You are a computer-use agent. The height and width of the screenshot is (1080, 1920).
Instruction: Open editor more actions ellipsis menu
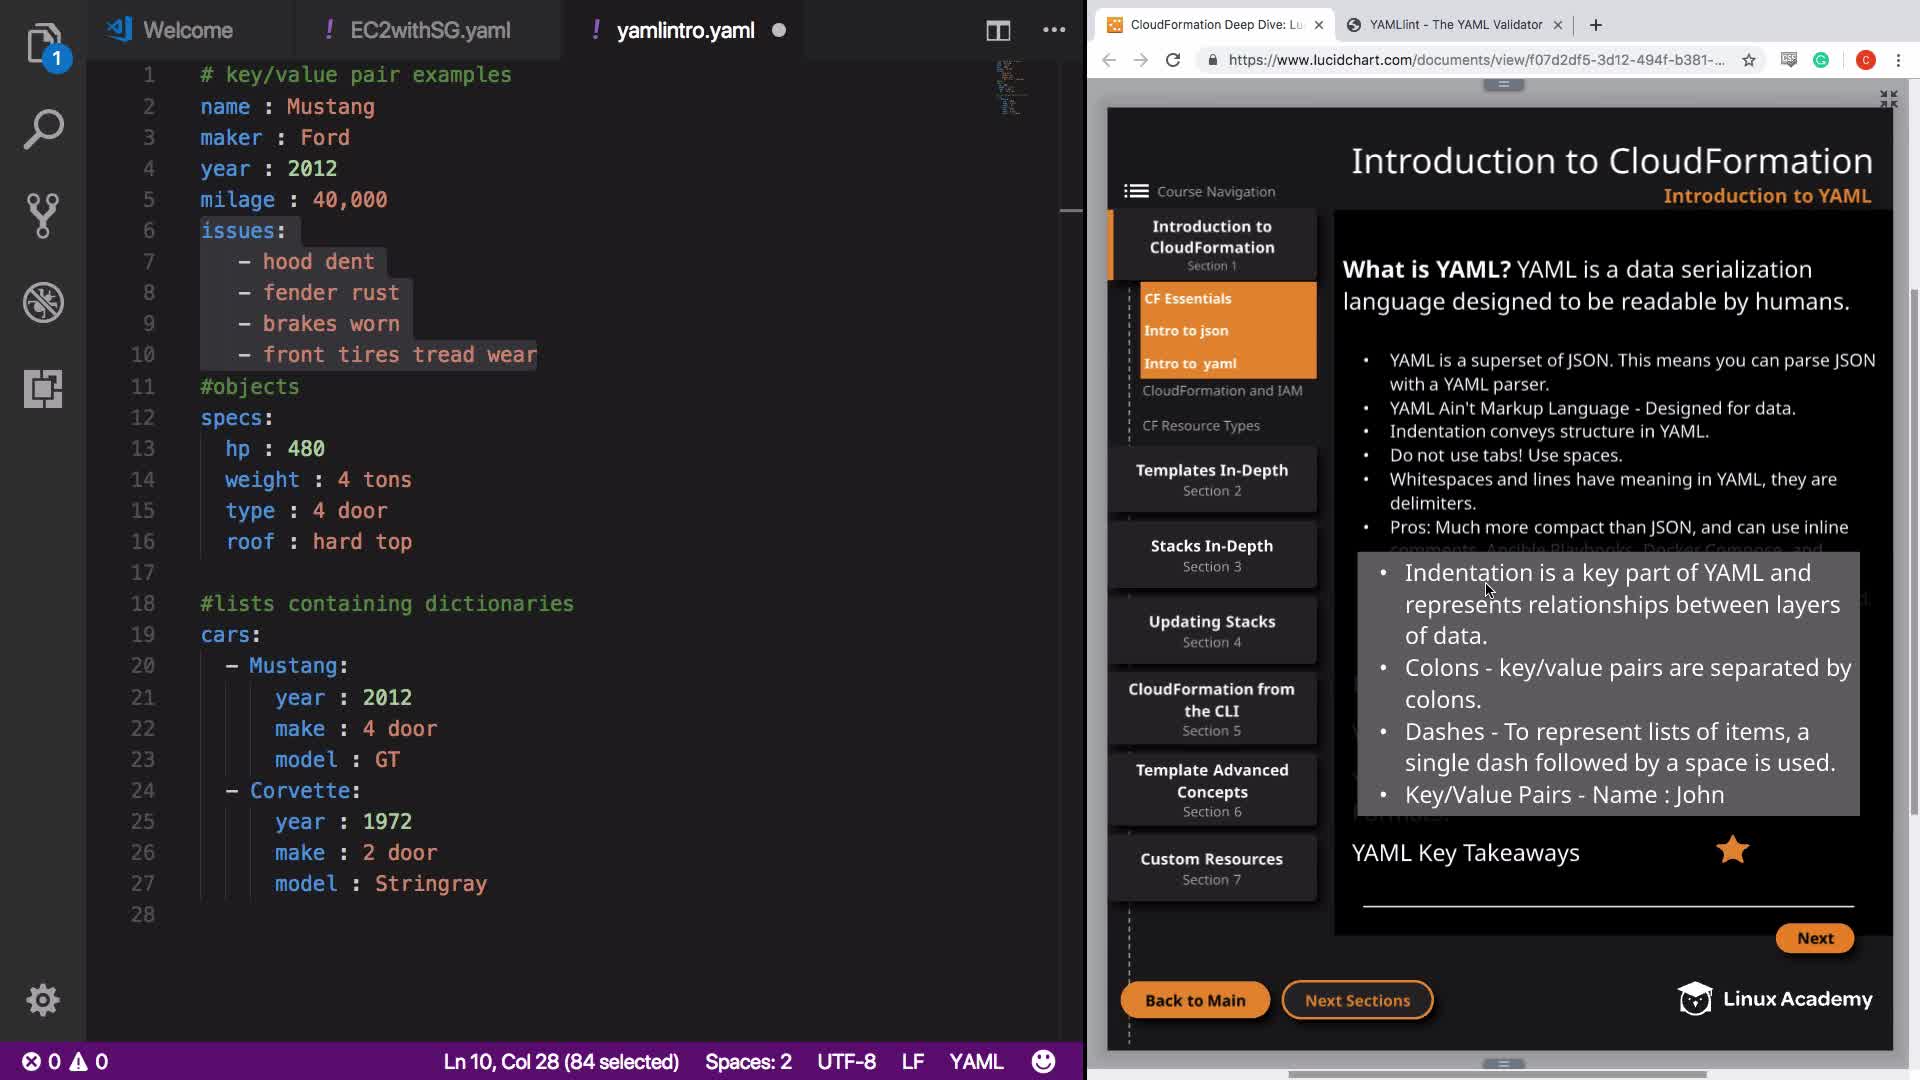[x=1054, y=30]
